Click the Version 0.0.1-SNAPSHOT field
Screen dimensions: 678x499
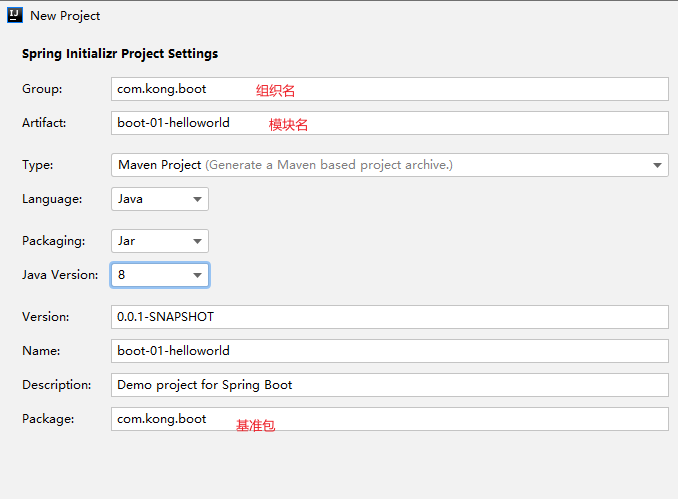coord(390,317)
